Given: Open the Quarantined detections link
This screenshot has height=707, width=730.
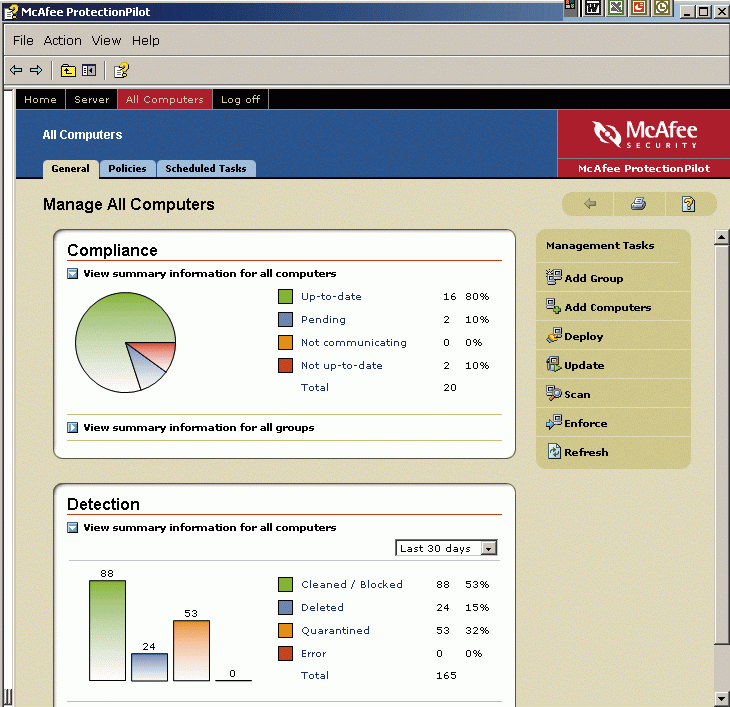Looking at the screenshot, I should tap(335, 631).
